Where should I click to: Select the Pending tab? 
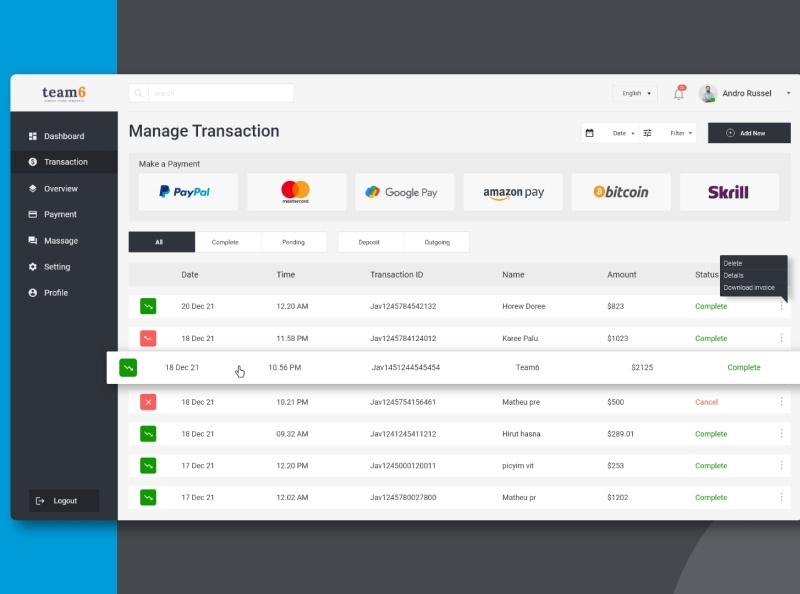294,241
